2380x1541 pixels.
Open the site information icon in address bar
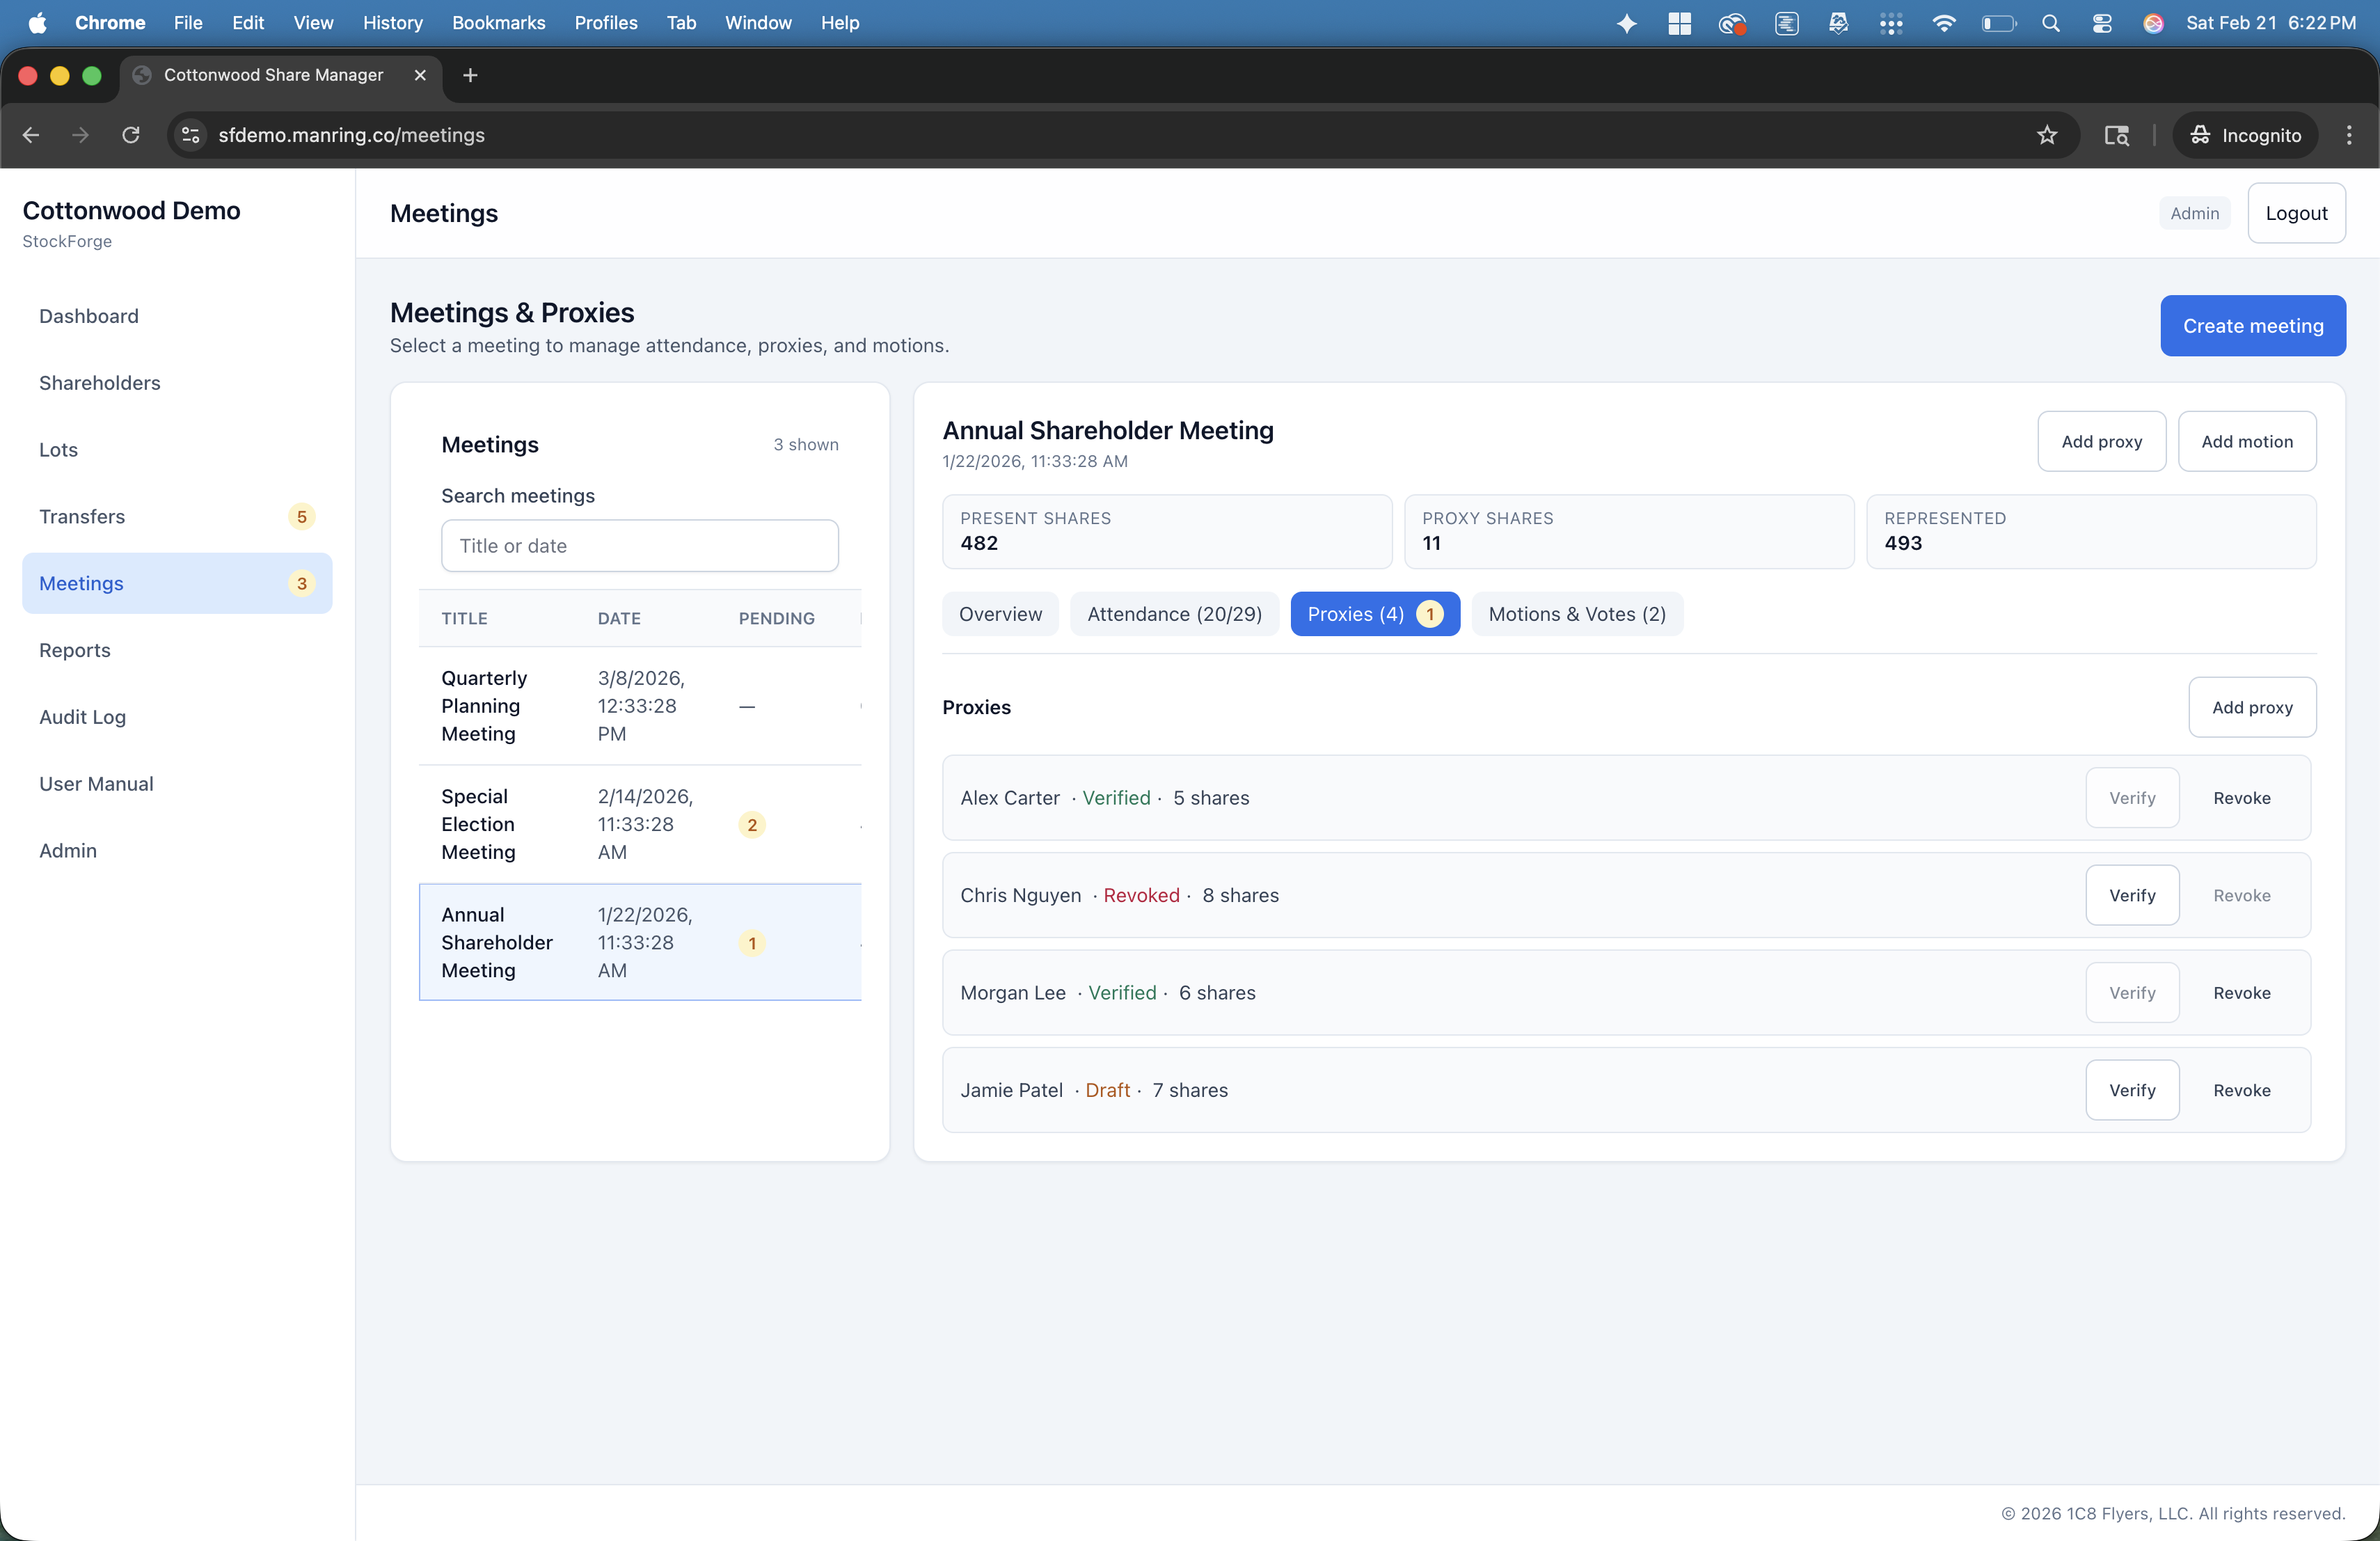point(190,135)
